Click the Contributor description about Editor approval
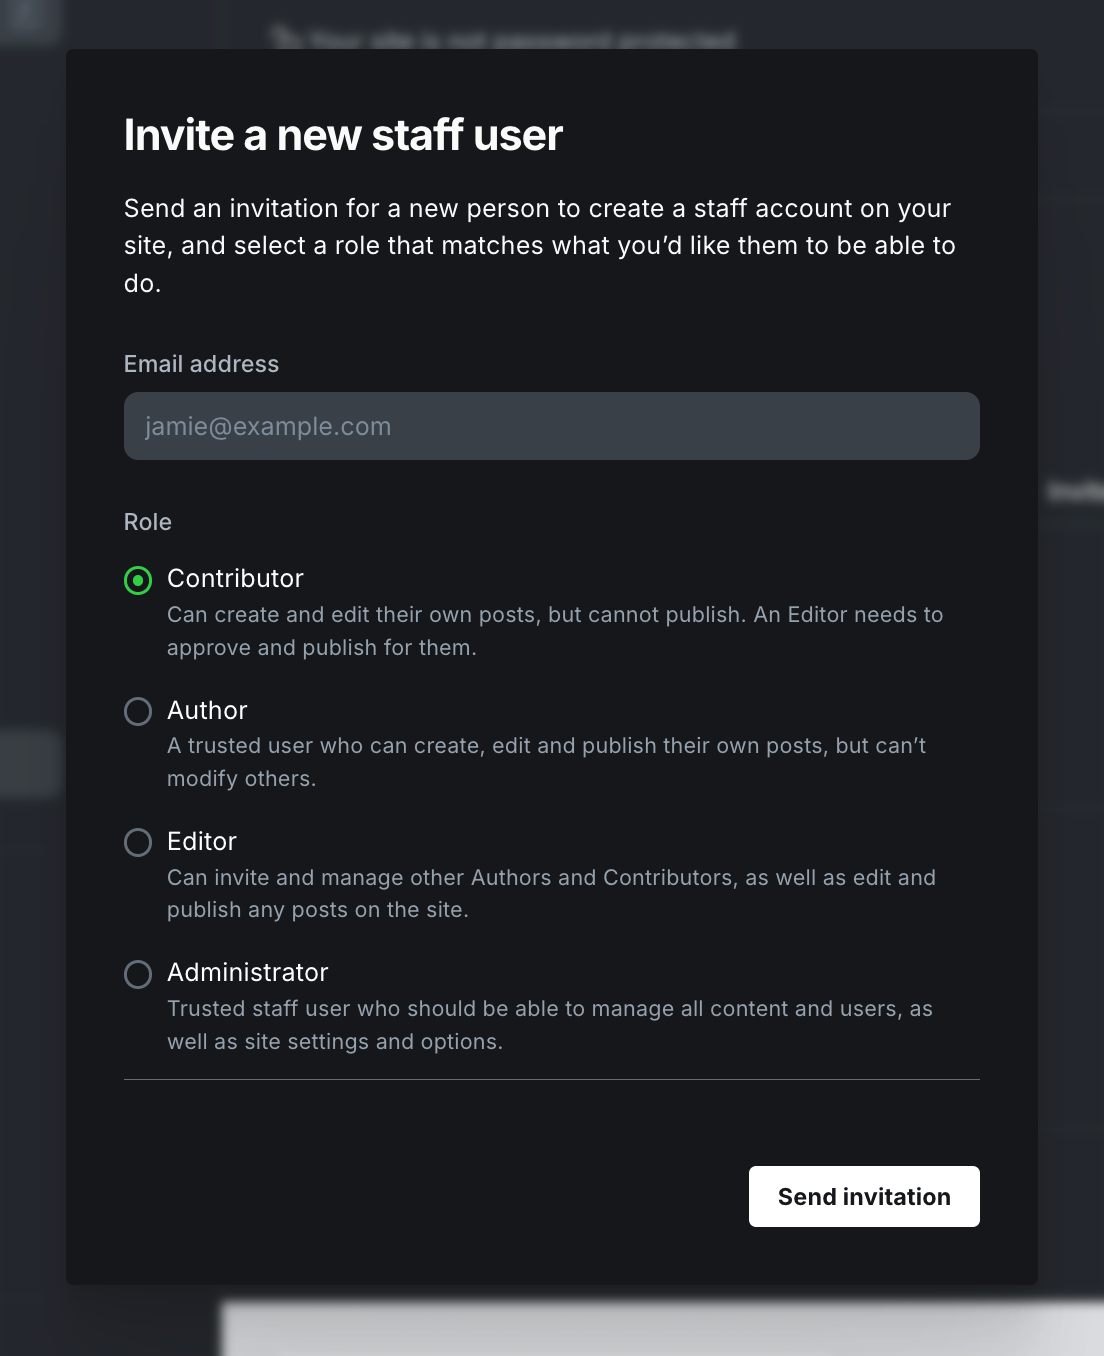The height and width of the screenshot is (1356, 1104). click(554, 631)
